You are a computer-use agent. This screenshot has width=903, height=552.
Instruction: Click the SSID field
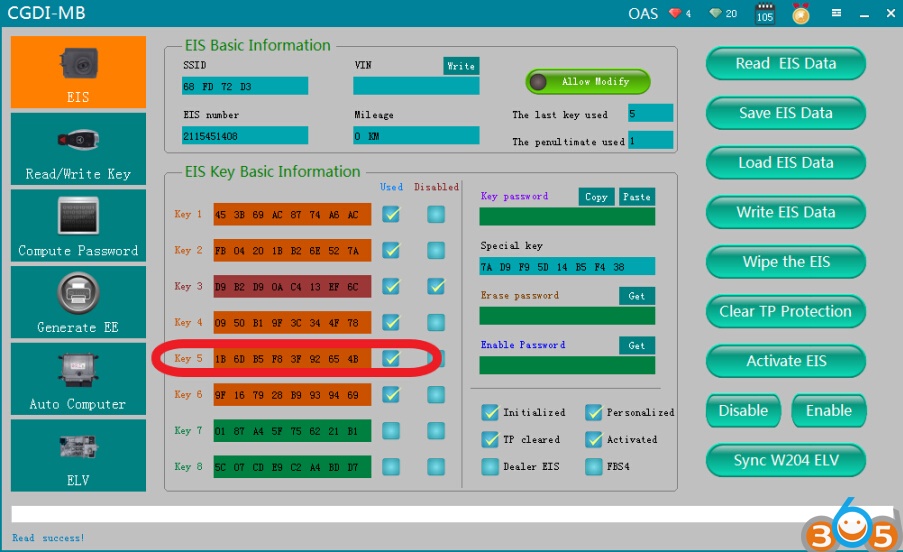(245, 86)
